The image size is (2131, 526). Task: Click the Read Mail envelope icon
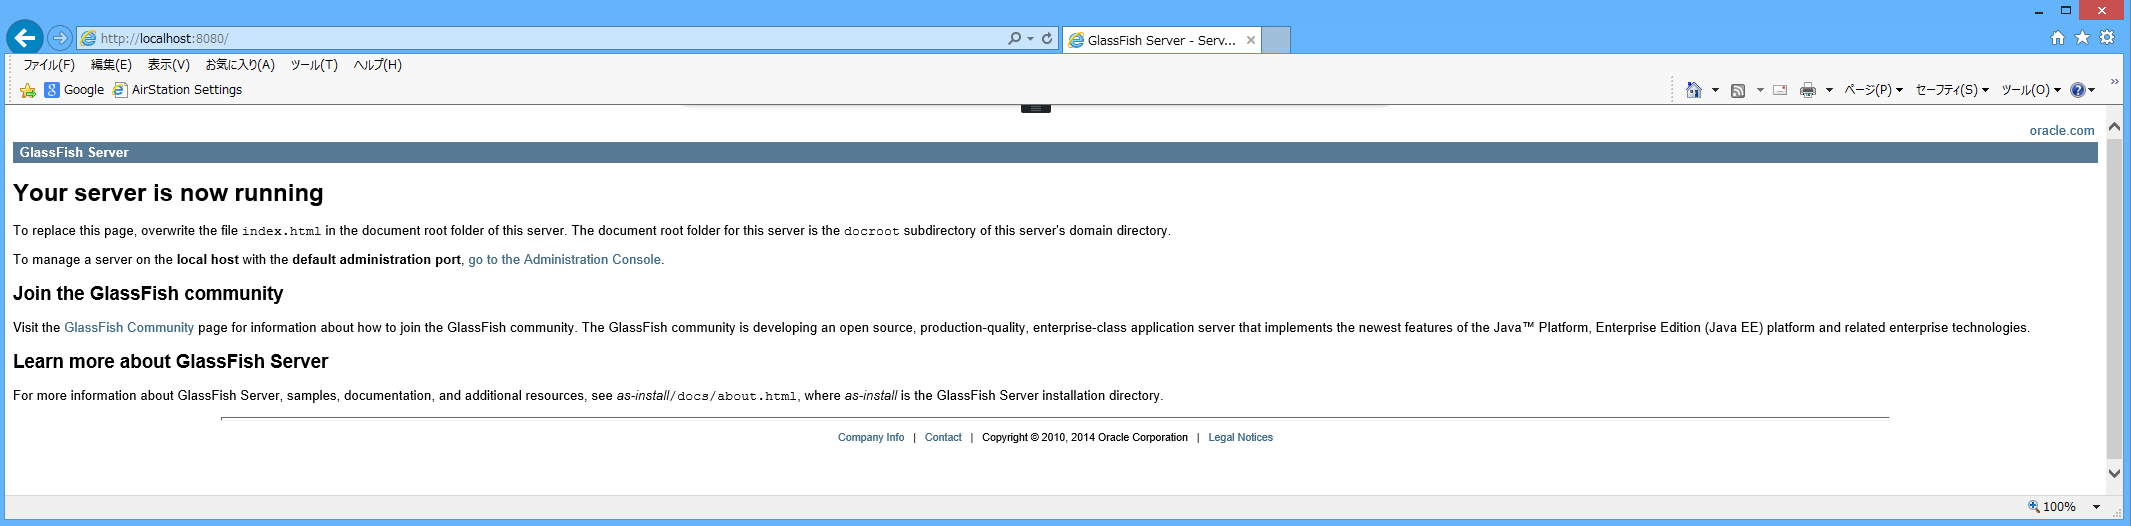point(1780,90)
